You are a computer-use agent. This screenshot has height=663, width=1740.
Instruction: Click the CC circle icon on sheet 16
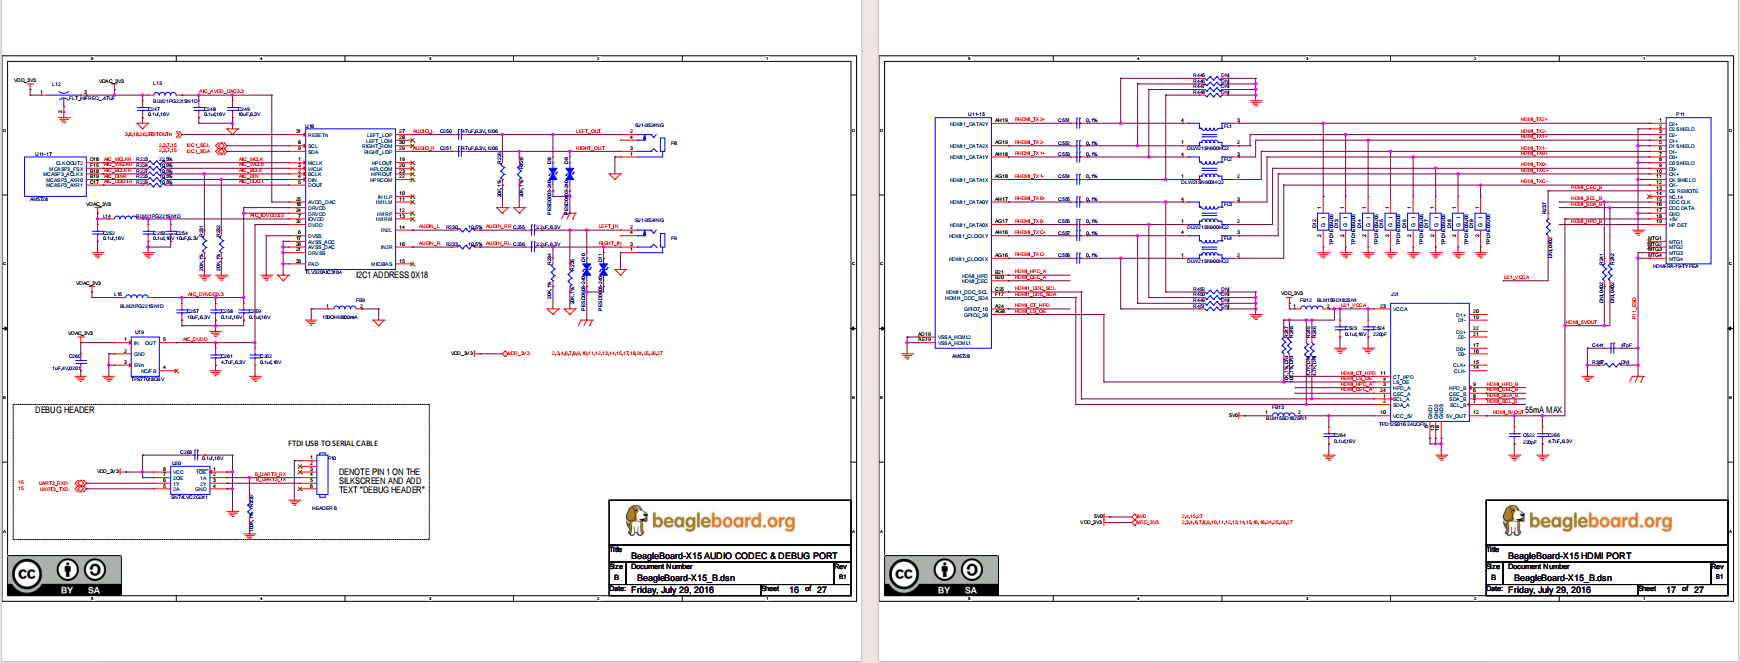click(27, 574)
